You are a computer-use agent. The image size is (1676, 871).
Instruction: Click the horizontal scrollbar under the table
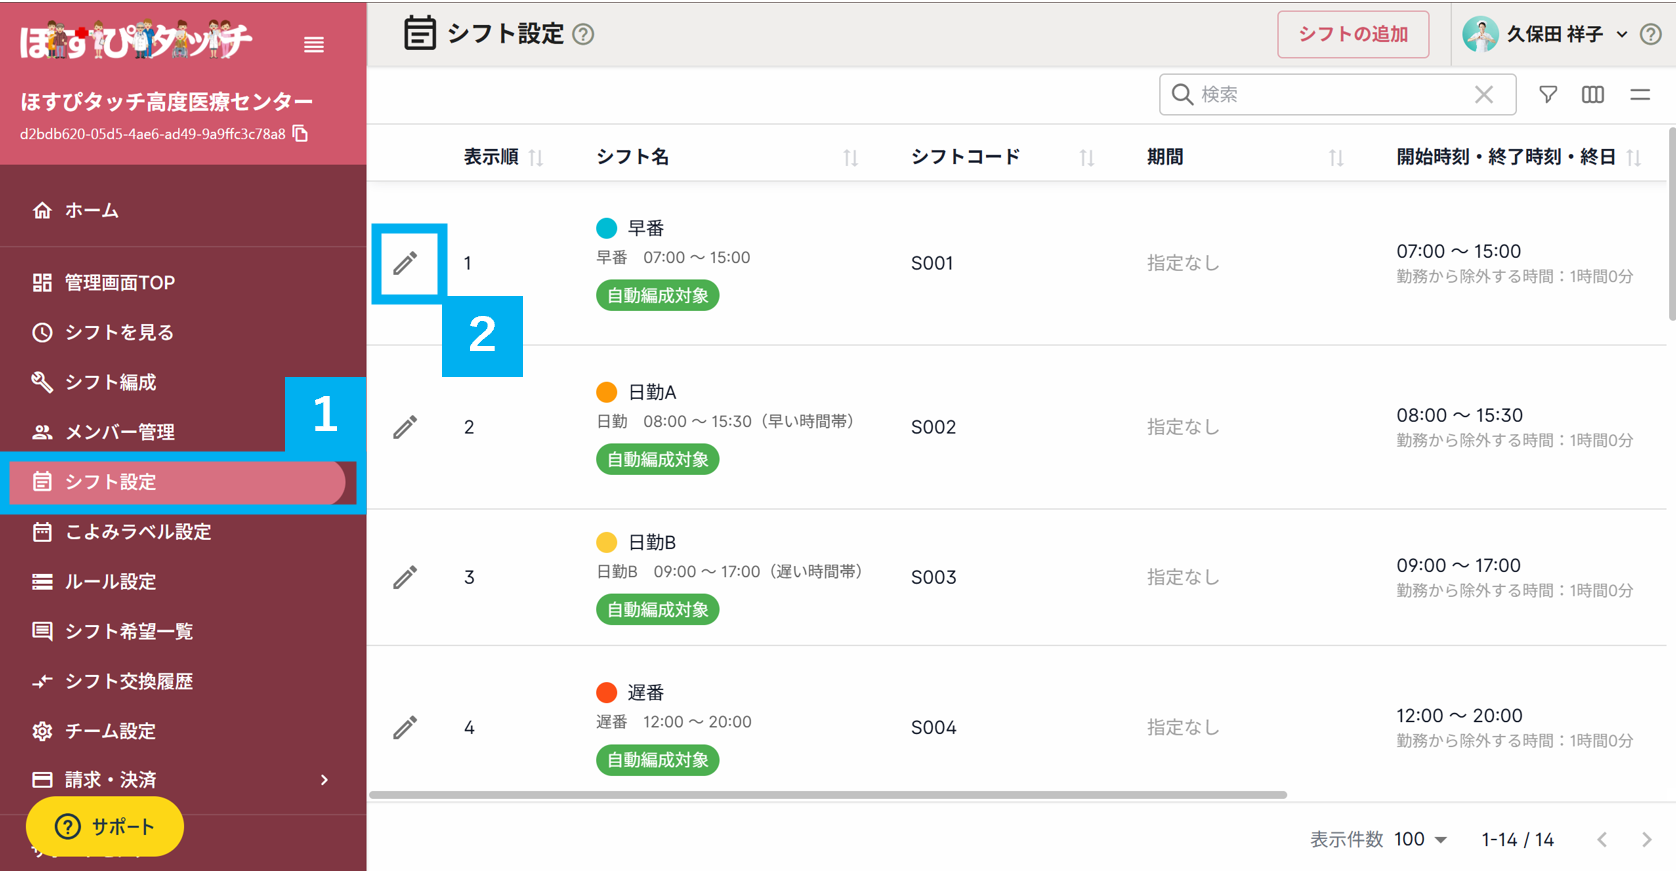(828, 795)
